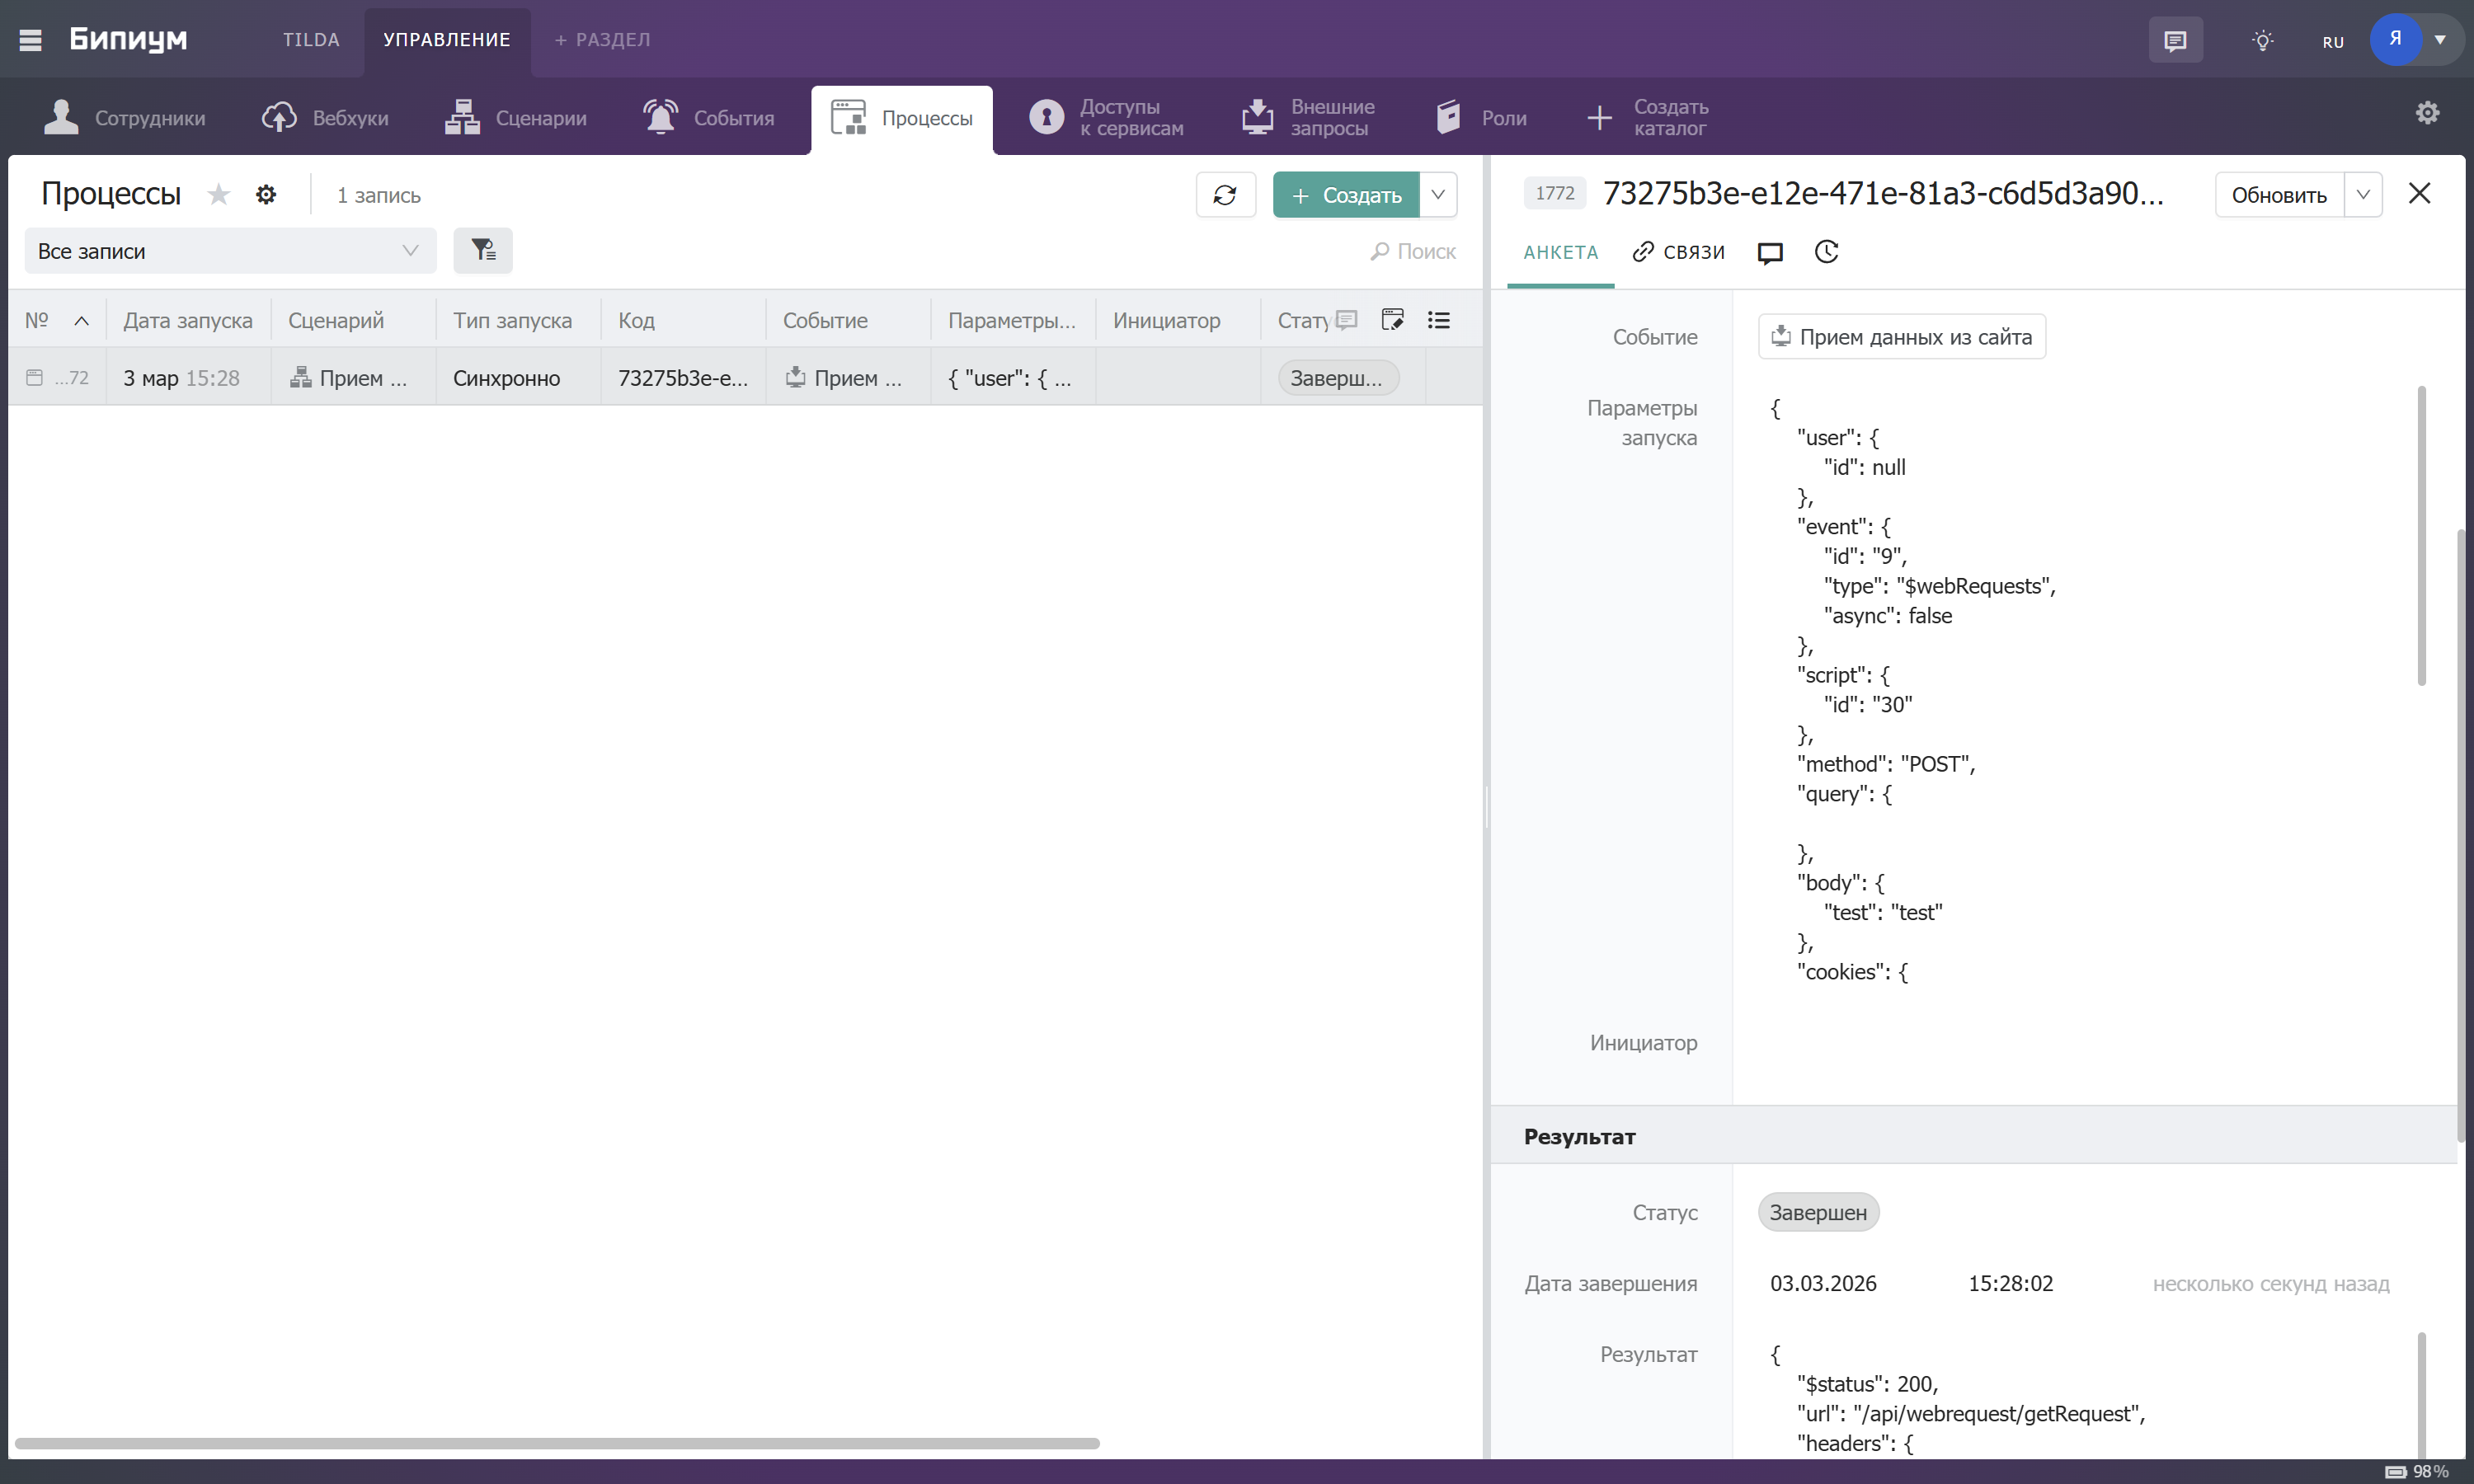2474x1484 pixels.
Task: Click the list view options icon
Action: pyautogui.click(x=1438, y=320)
